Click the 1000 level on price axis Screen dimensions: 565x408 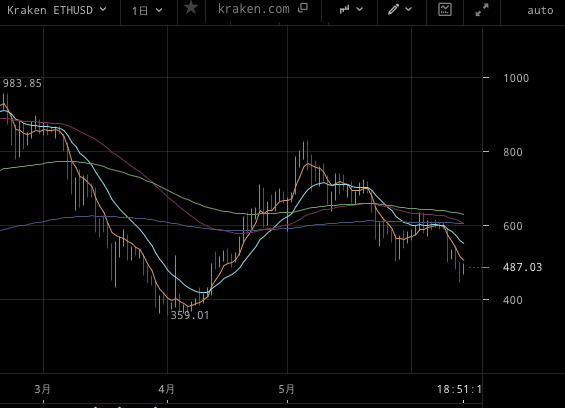pos(516,78)
